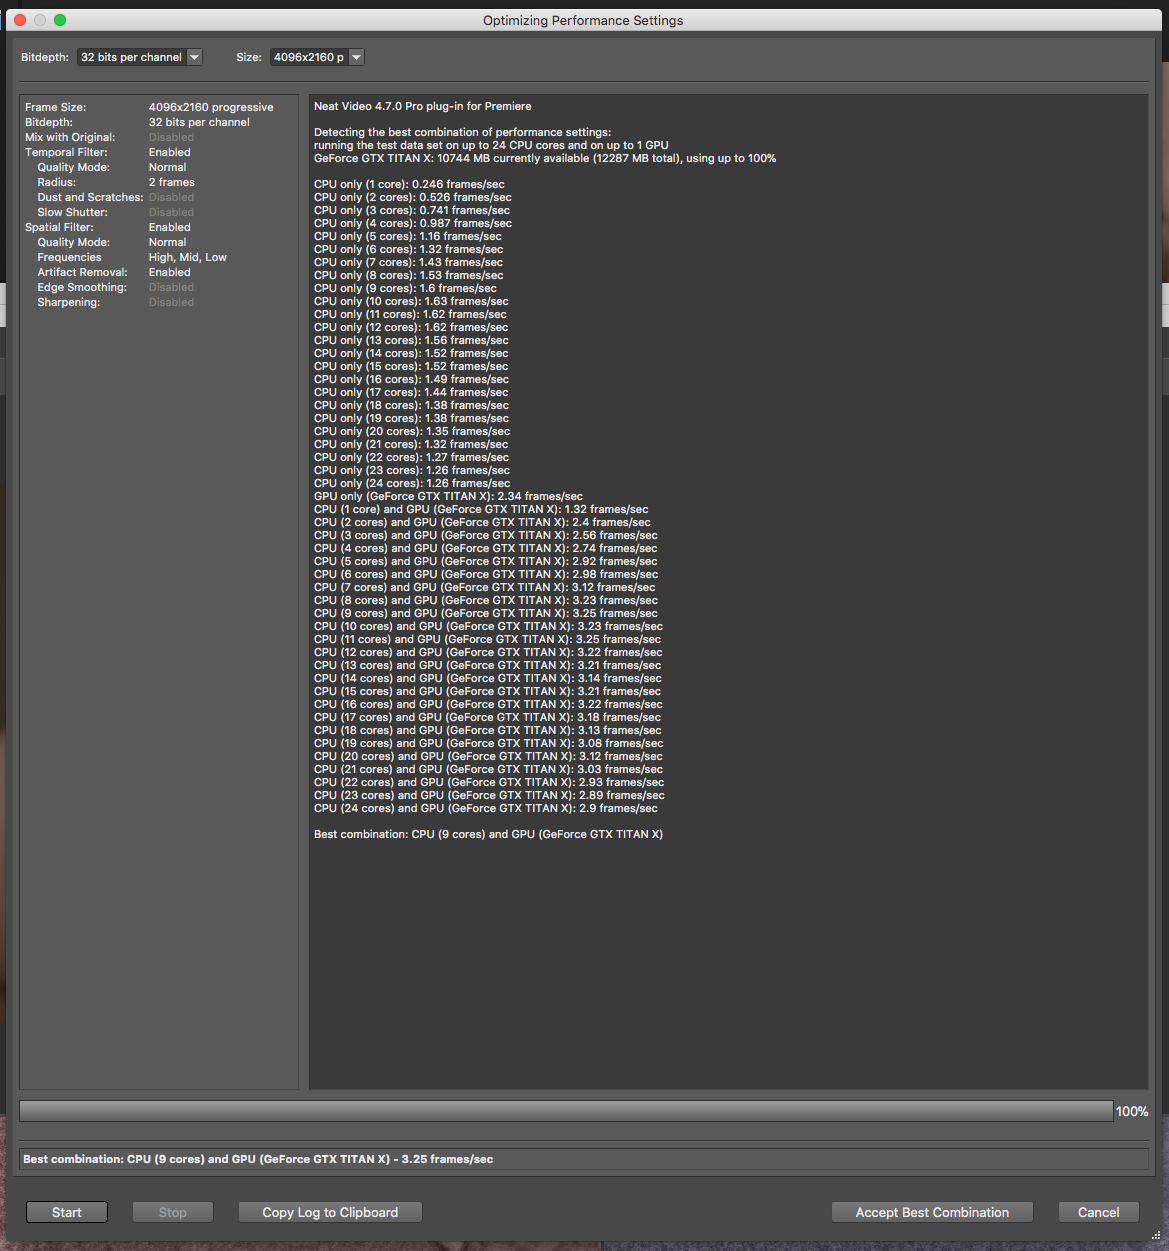Image resolution: width=1169 pixels, height=1251 pixels.
Task: Open the Bitdepth dropdown
Action: coord(140,57)
